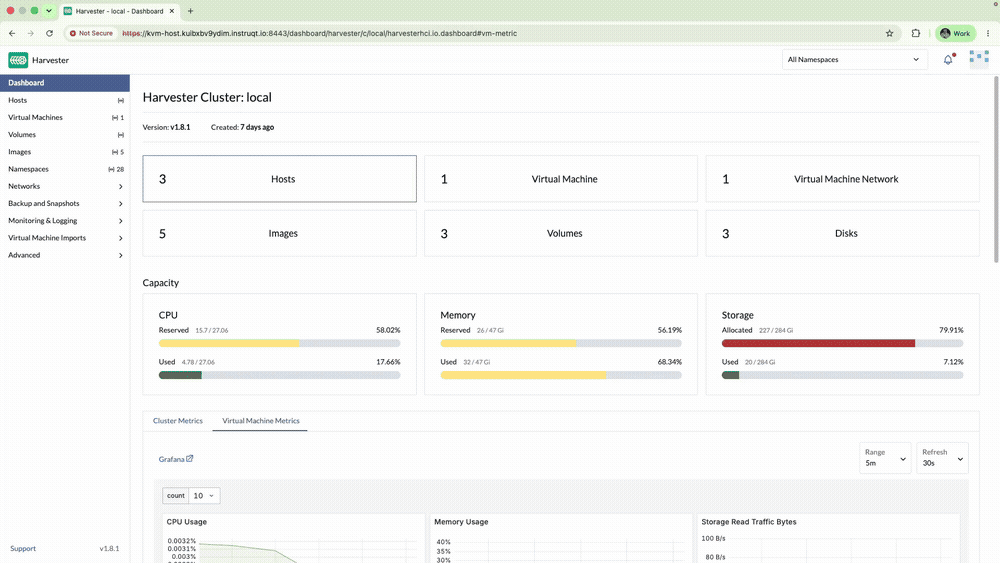Screen dimensions: 1000x563
Task: Open the tab search chevron
Action: click(x=48, y=11)
